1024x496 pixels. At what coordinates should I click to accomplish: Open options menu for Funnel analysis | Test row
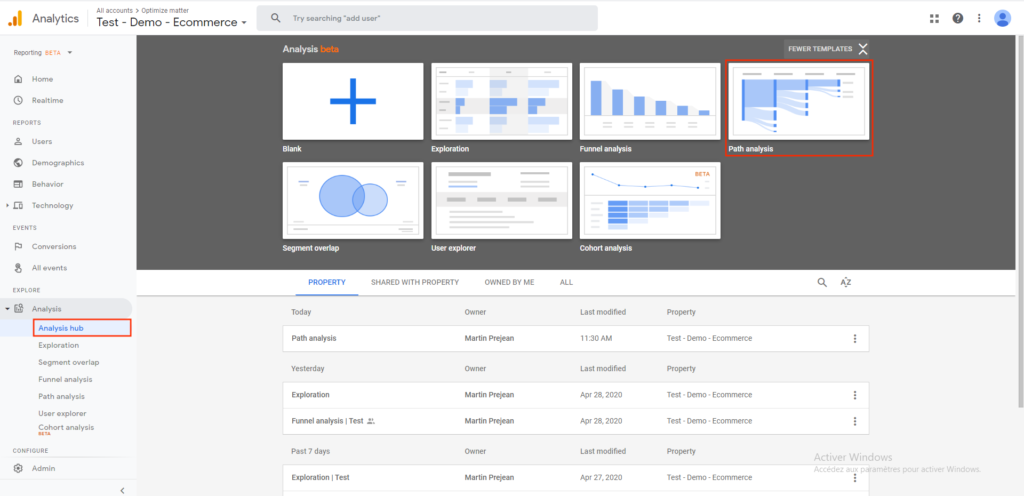click(x=855, y=421)
